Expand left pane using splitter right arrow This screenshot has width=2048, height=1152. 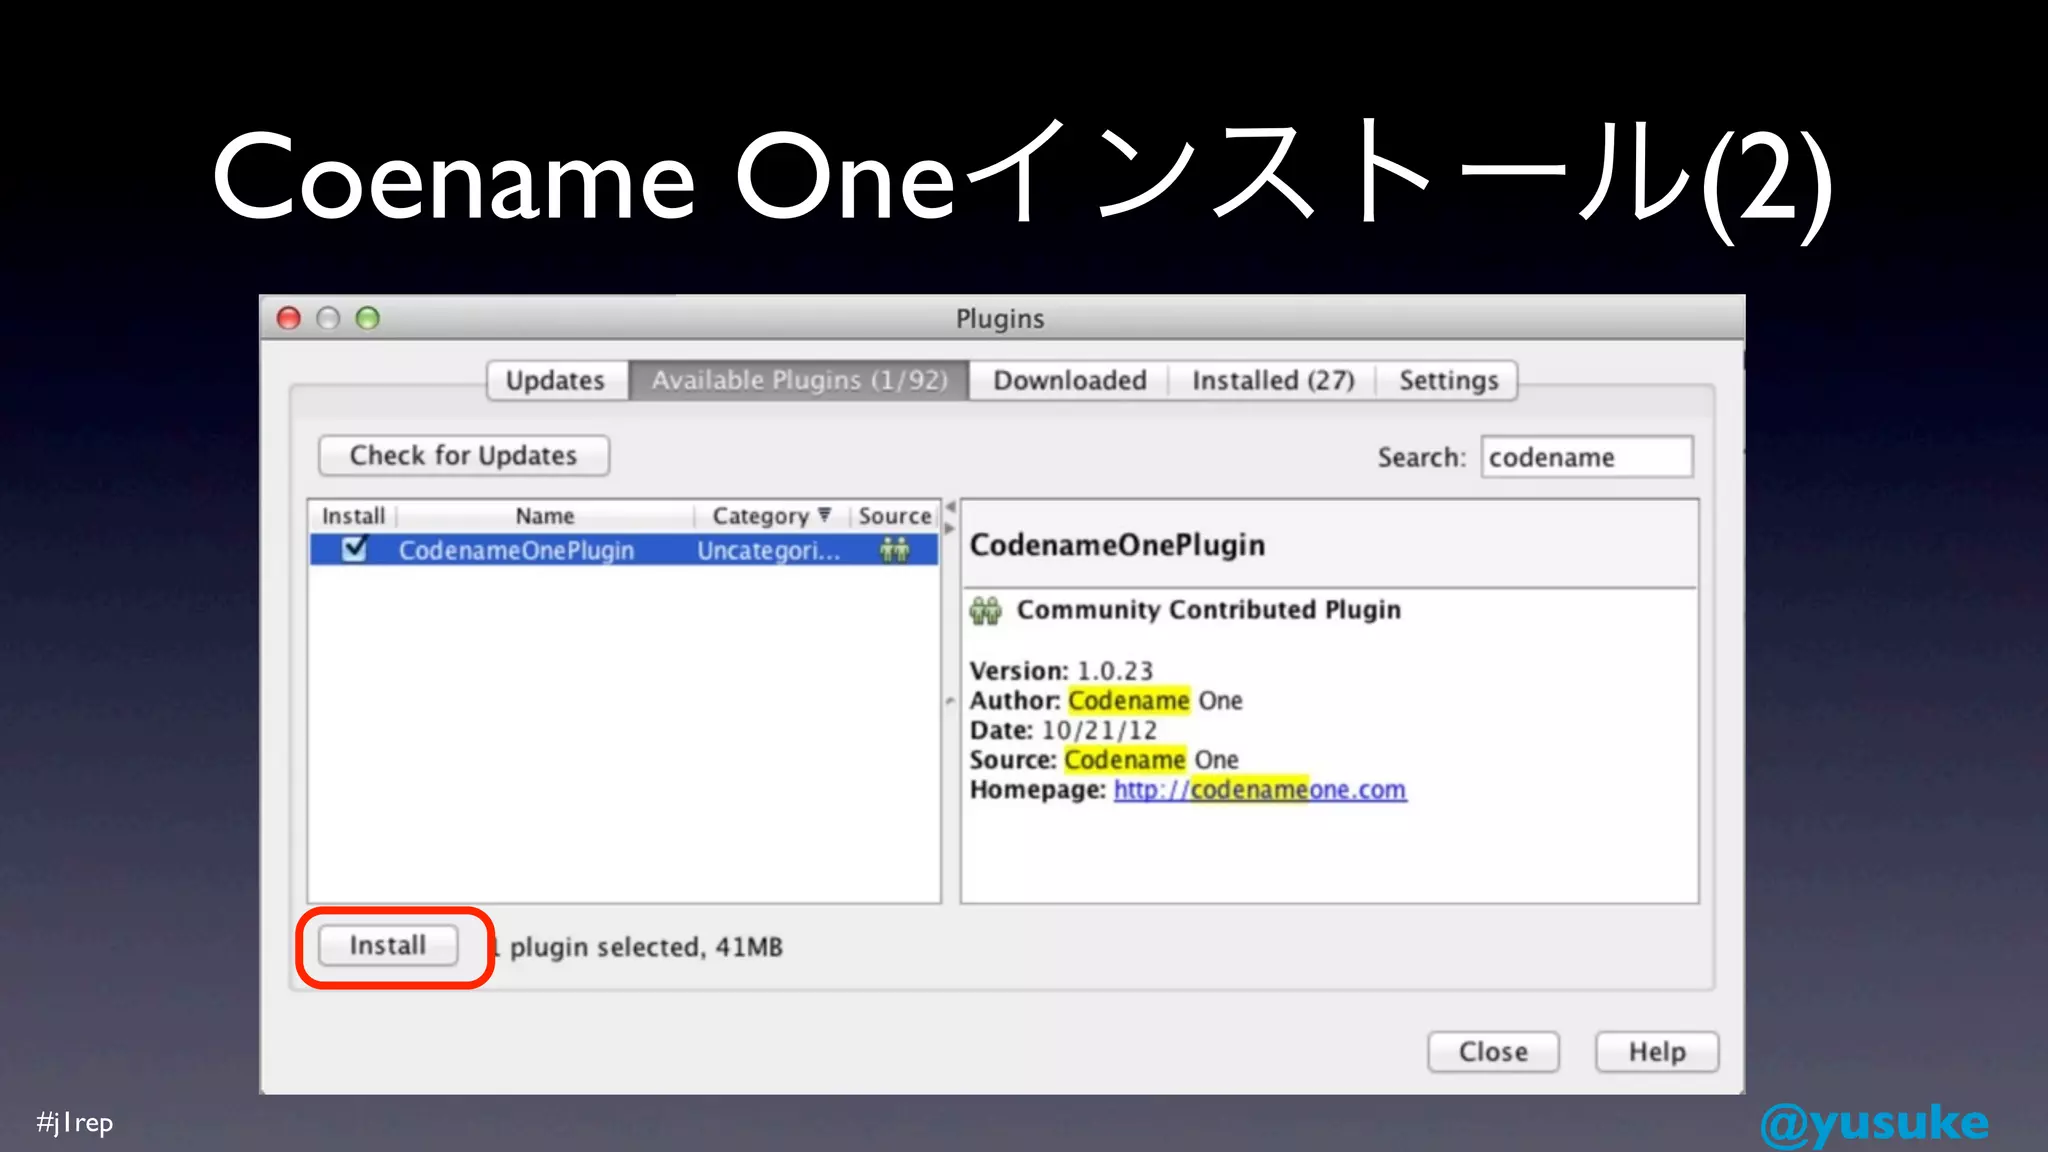[x=950, y=528]
